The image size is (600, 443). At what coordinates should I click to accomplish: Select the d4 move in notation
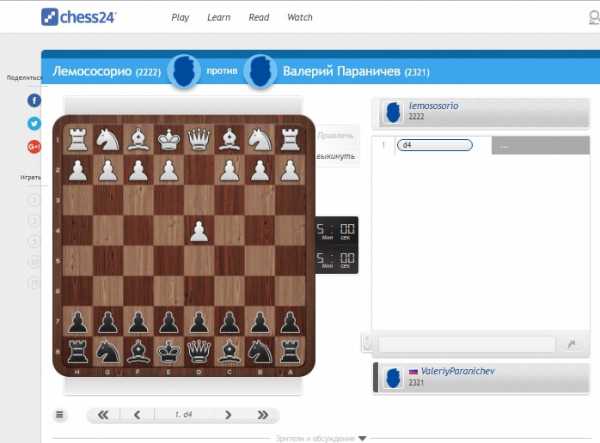[x=434, y=145]
